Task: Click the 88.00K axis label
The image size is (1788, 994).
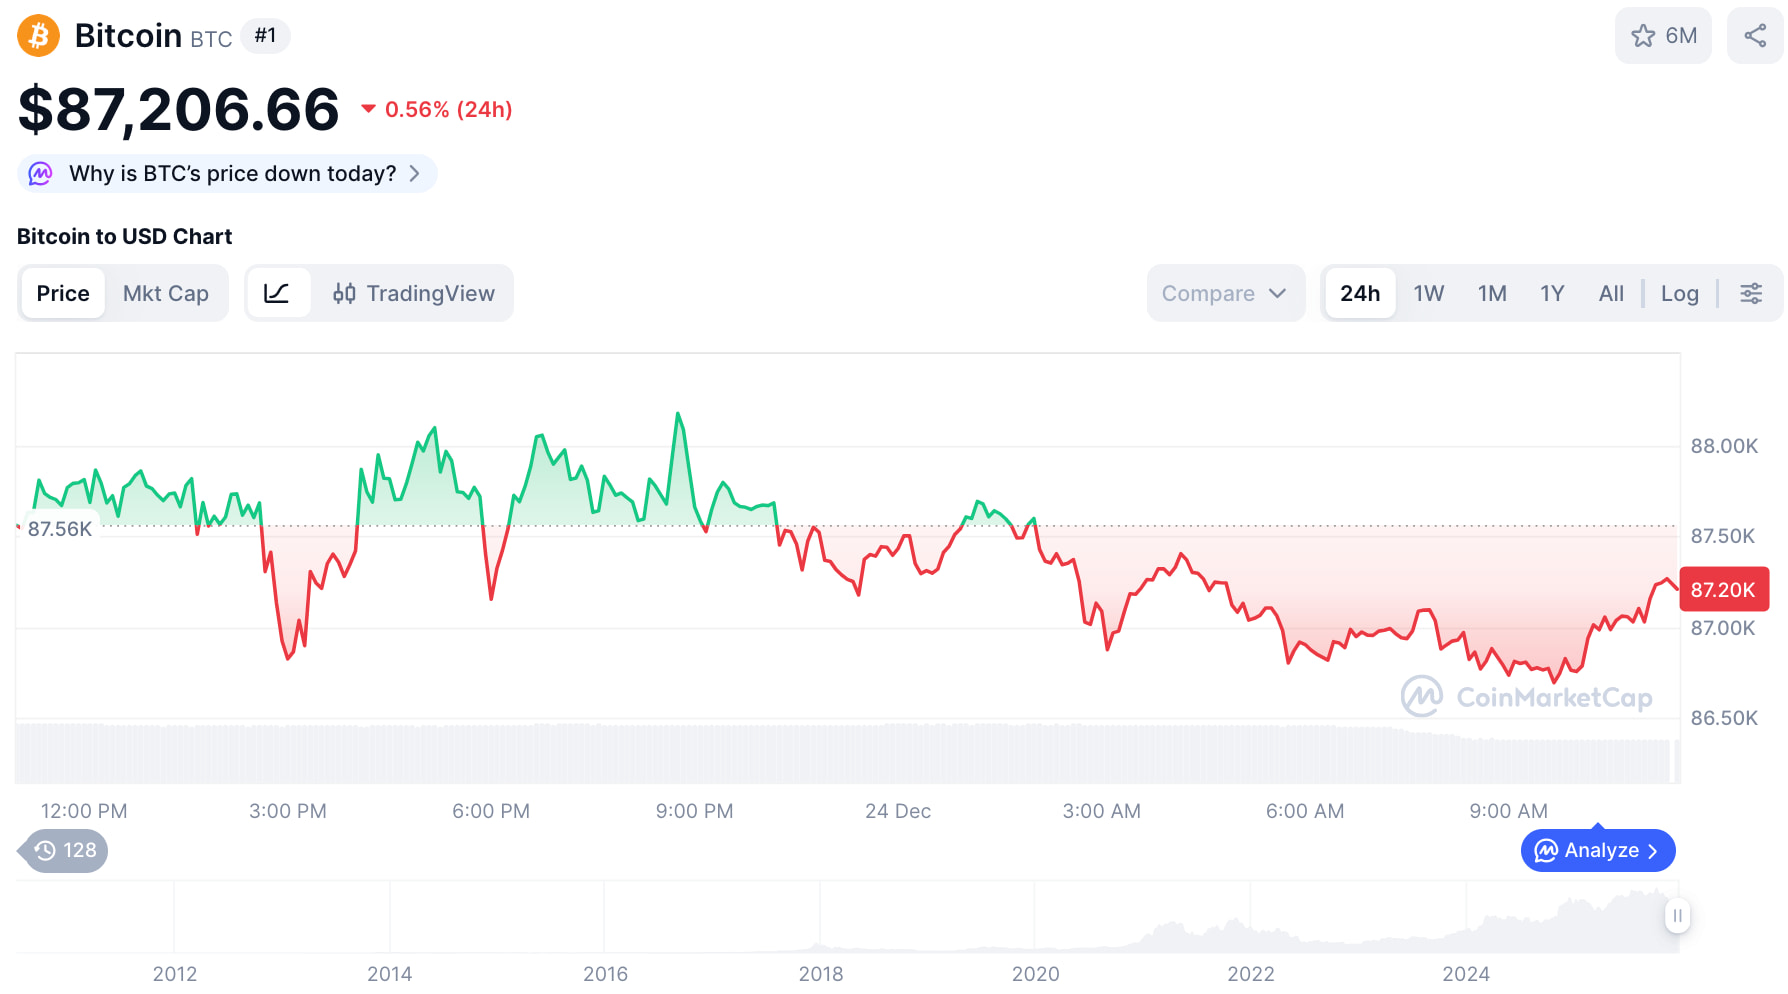Action: [1724, 446]
